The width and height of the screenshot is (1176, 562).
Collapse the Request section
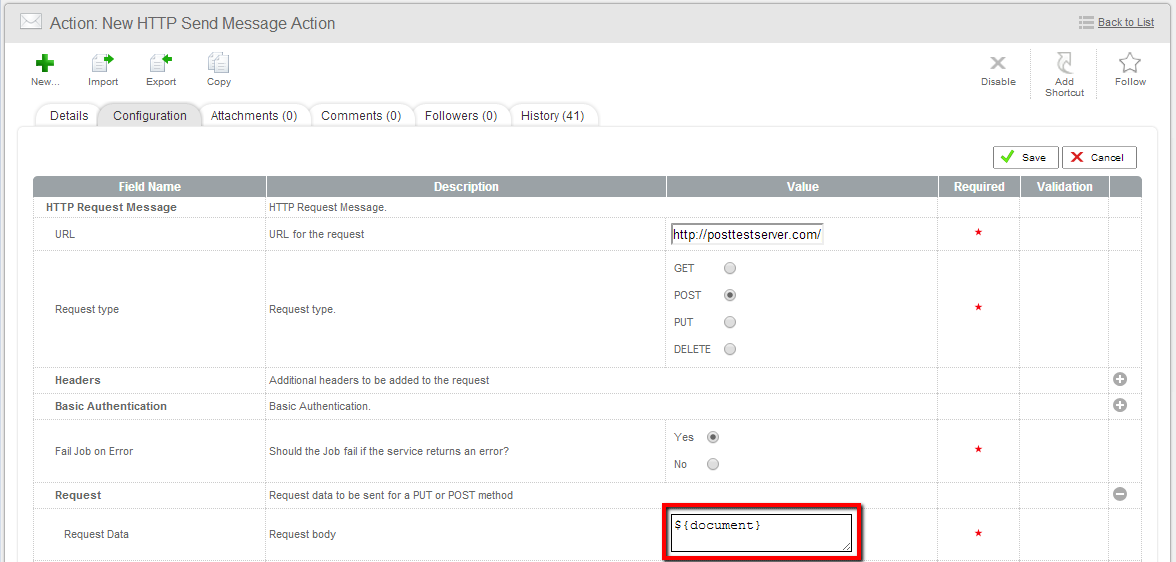pos(1120,494)
